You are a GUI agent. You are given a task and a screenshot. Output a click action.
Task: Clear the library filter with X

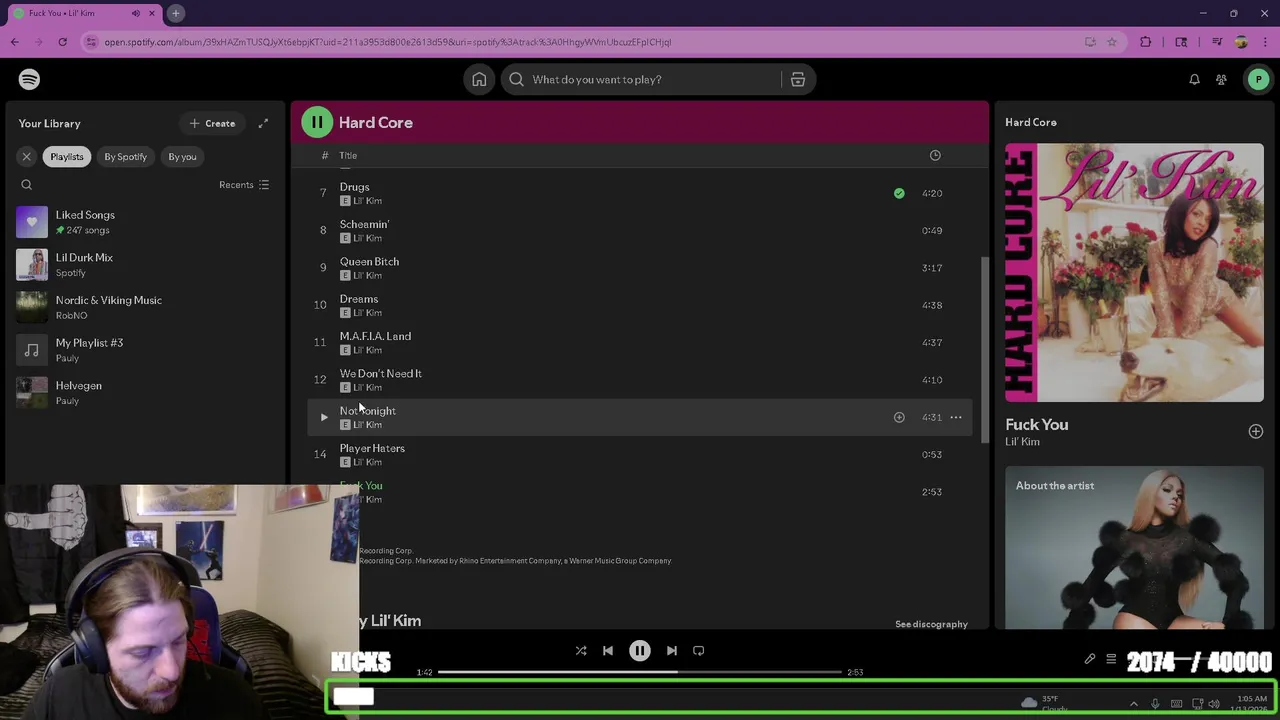click(27, 157)
